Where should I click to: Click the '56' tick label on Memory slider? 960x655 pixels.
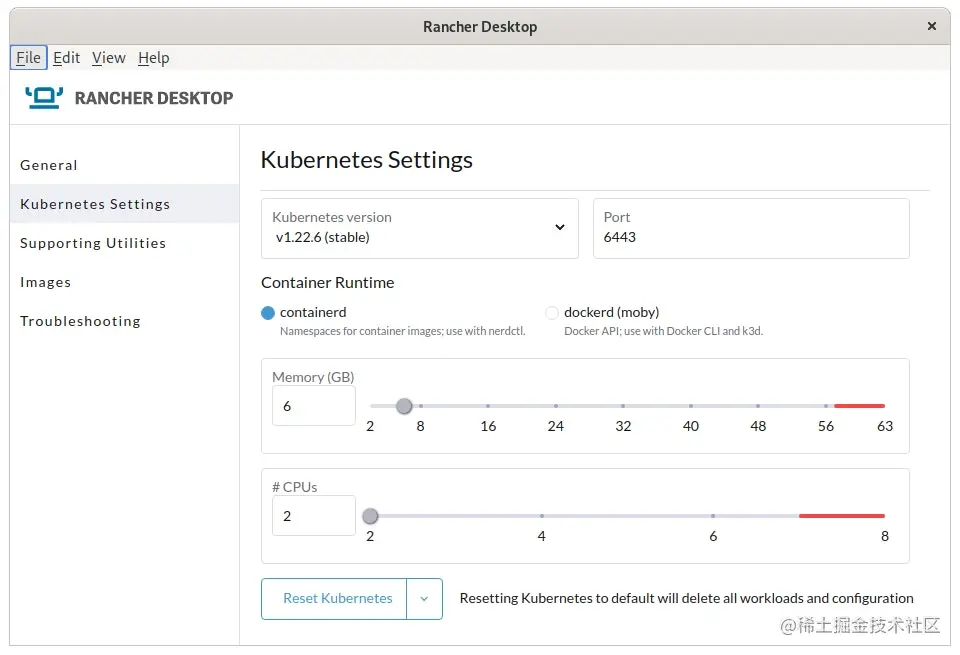pos(825,426)
